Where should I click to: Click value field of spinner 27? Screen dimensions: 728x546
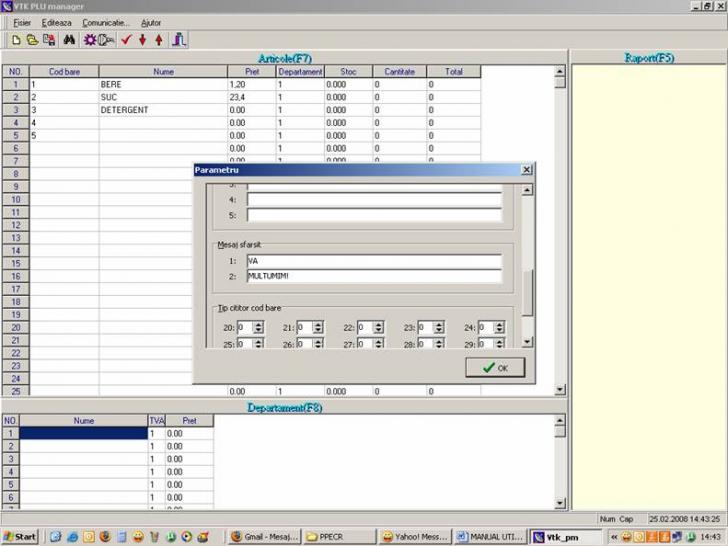tap(365, 344)
